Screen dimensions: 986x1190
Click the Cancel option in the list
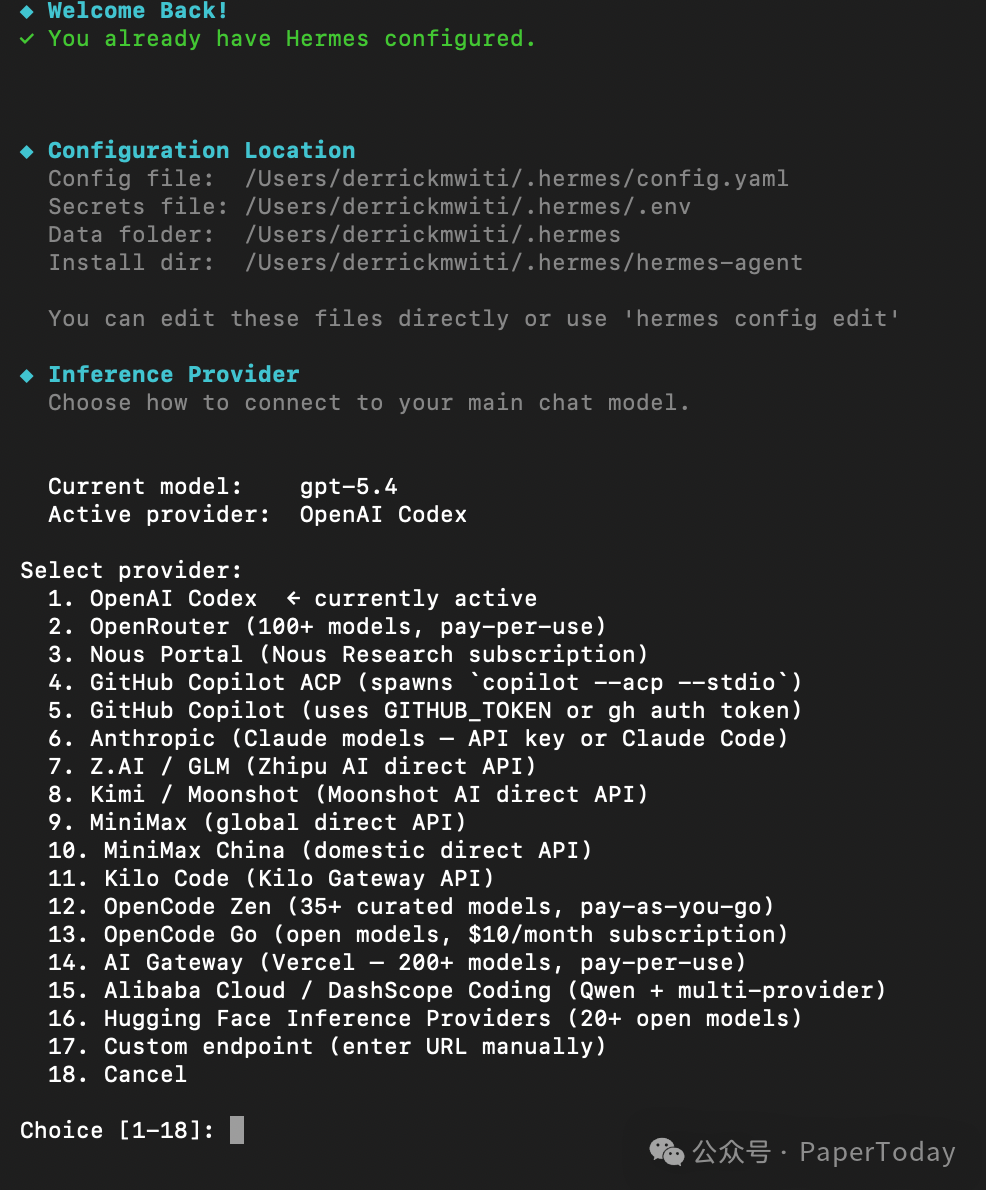145,1075
